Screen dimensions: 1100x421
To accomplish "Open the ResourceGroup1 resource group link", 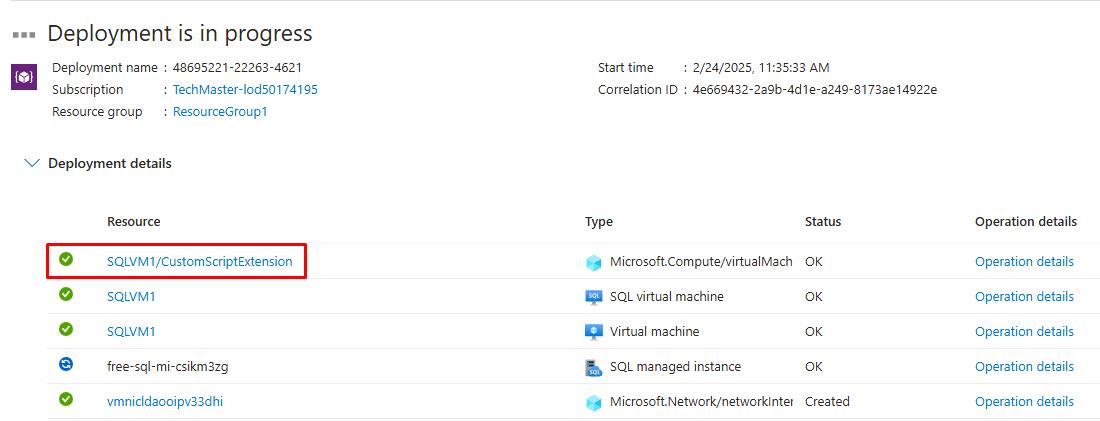I will click(x=220, y=112).
